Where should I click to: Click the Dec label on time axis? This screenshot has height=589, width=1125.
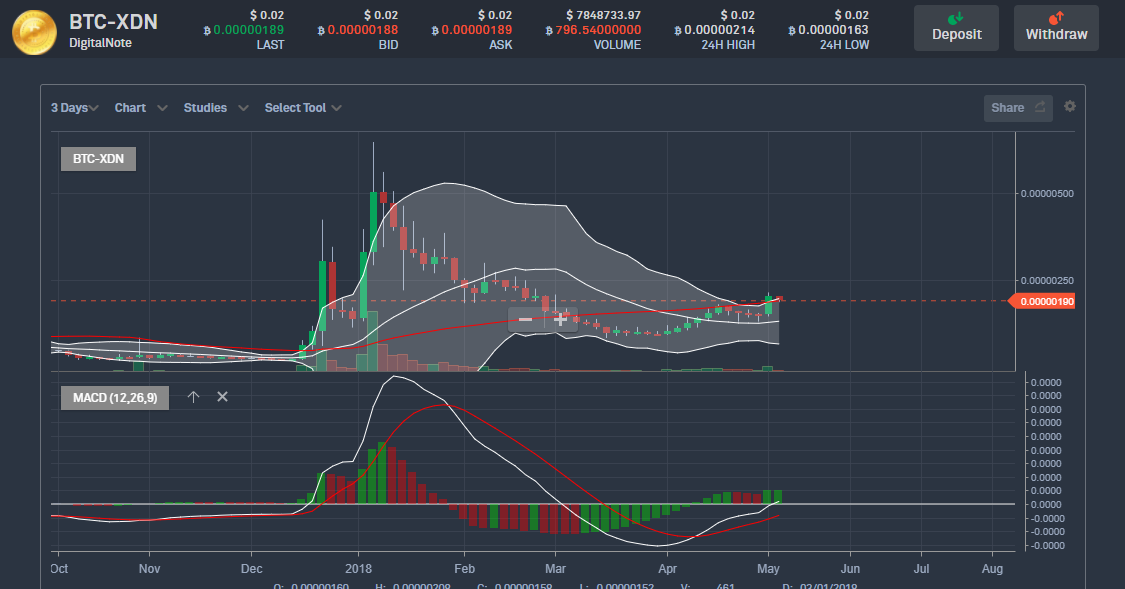[252, 568]
